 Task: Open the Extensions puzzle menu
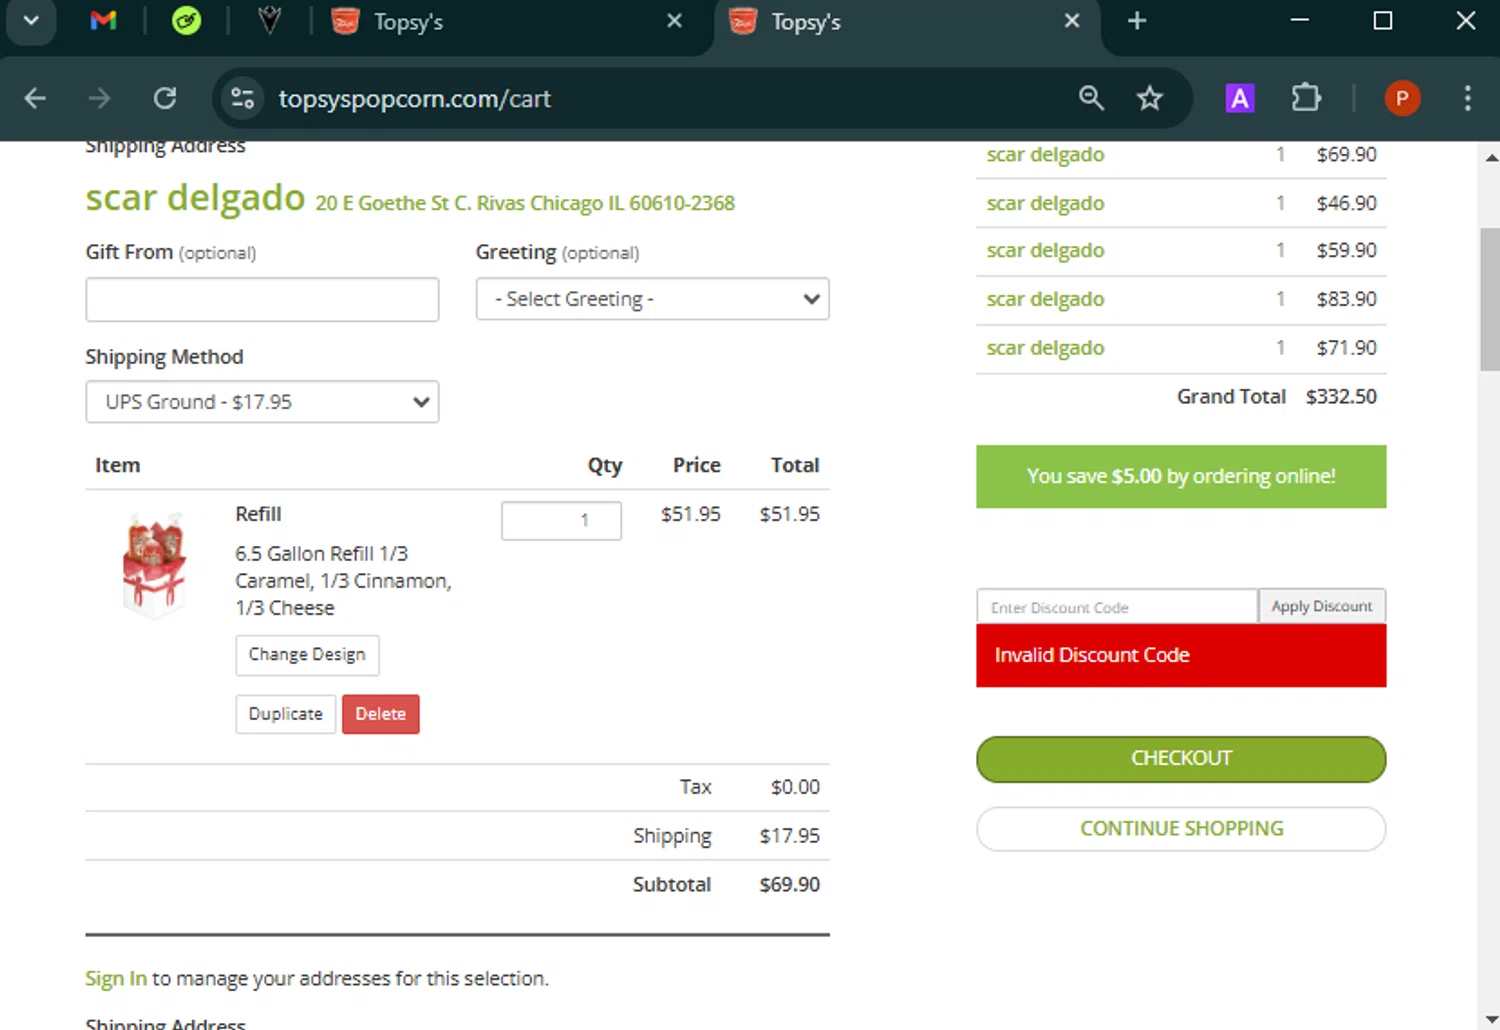point(1306,98)
